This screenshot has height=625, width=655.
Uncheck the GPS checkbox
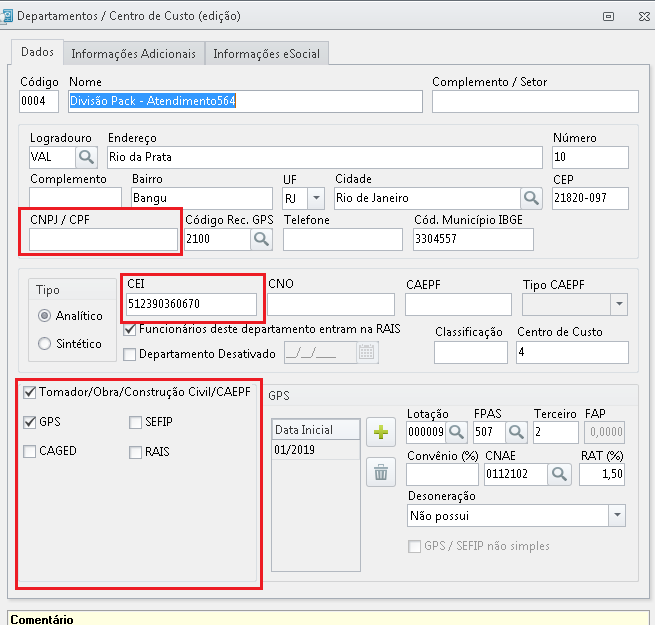[29, 422]
